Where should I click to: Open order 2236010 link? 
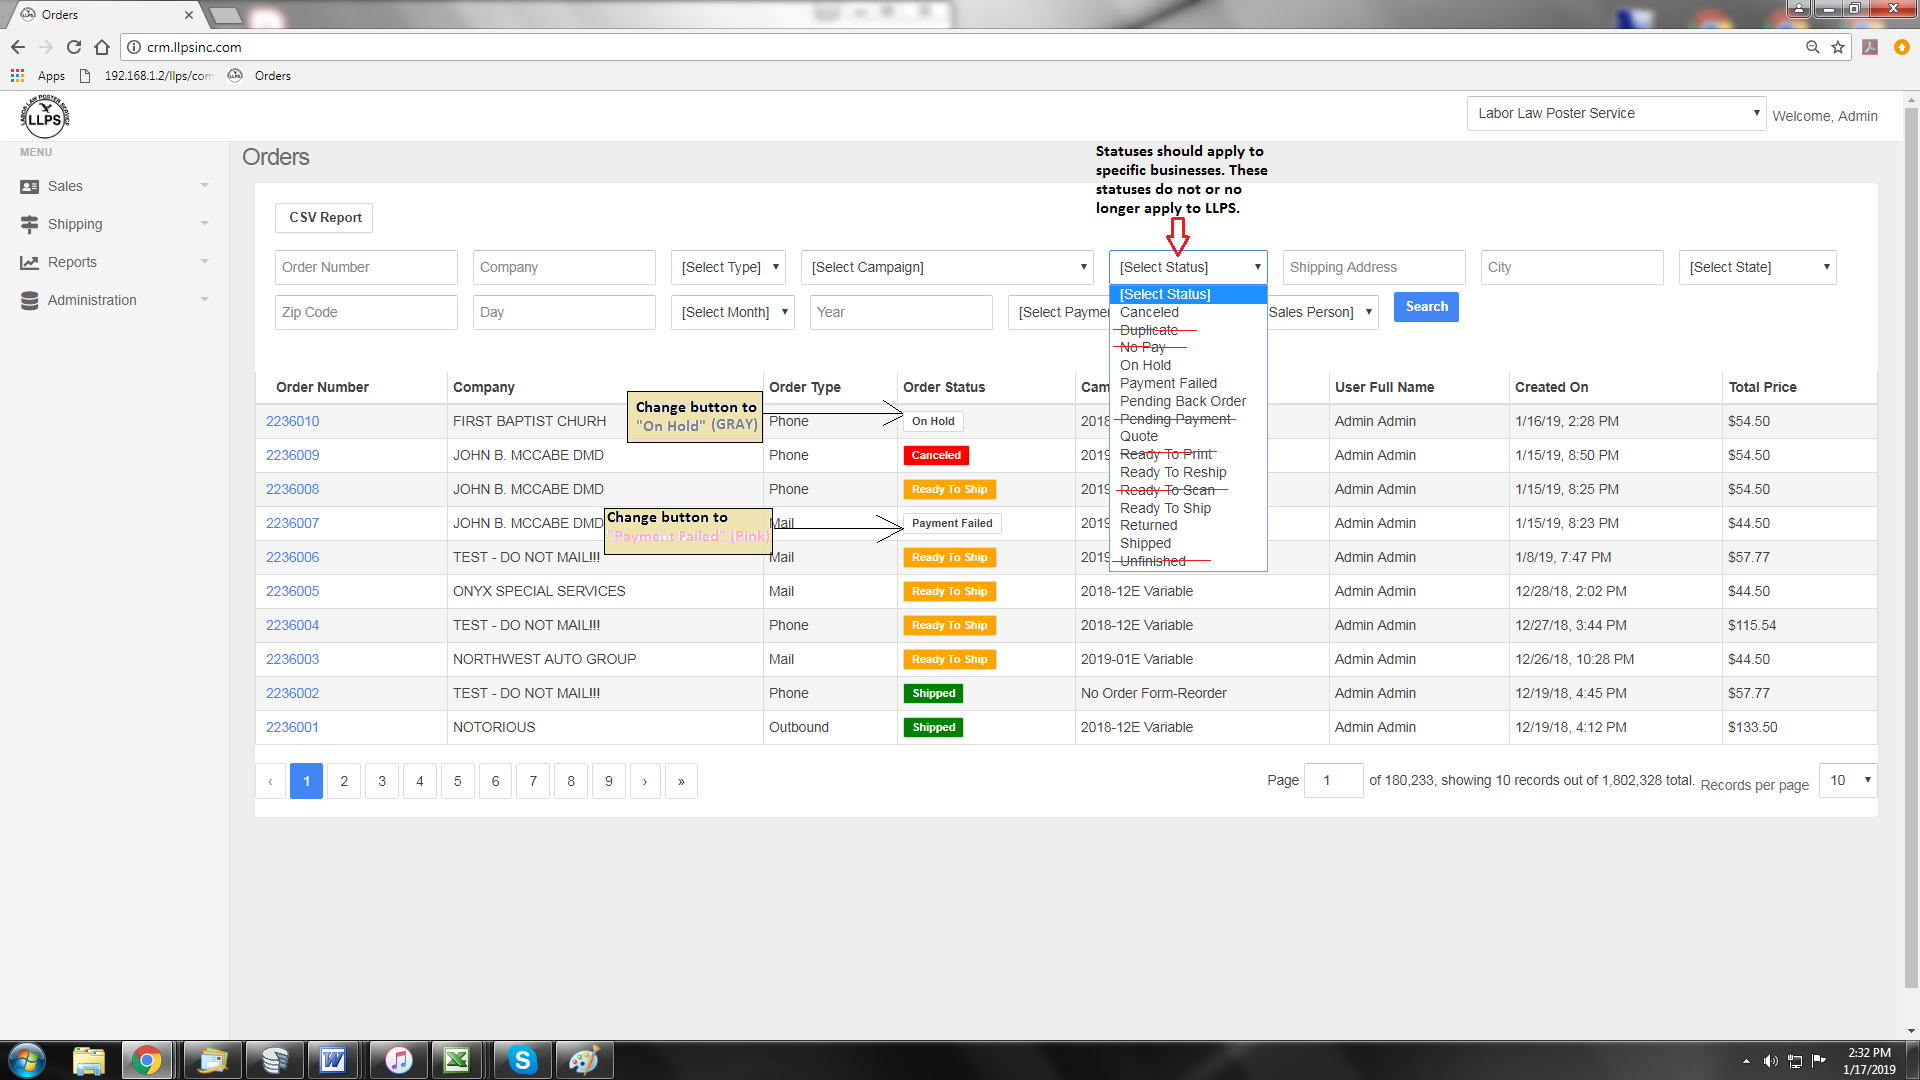tap(292, 421)
